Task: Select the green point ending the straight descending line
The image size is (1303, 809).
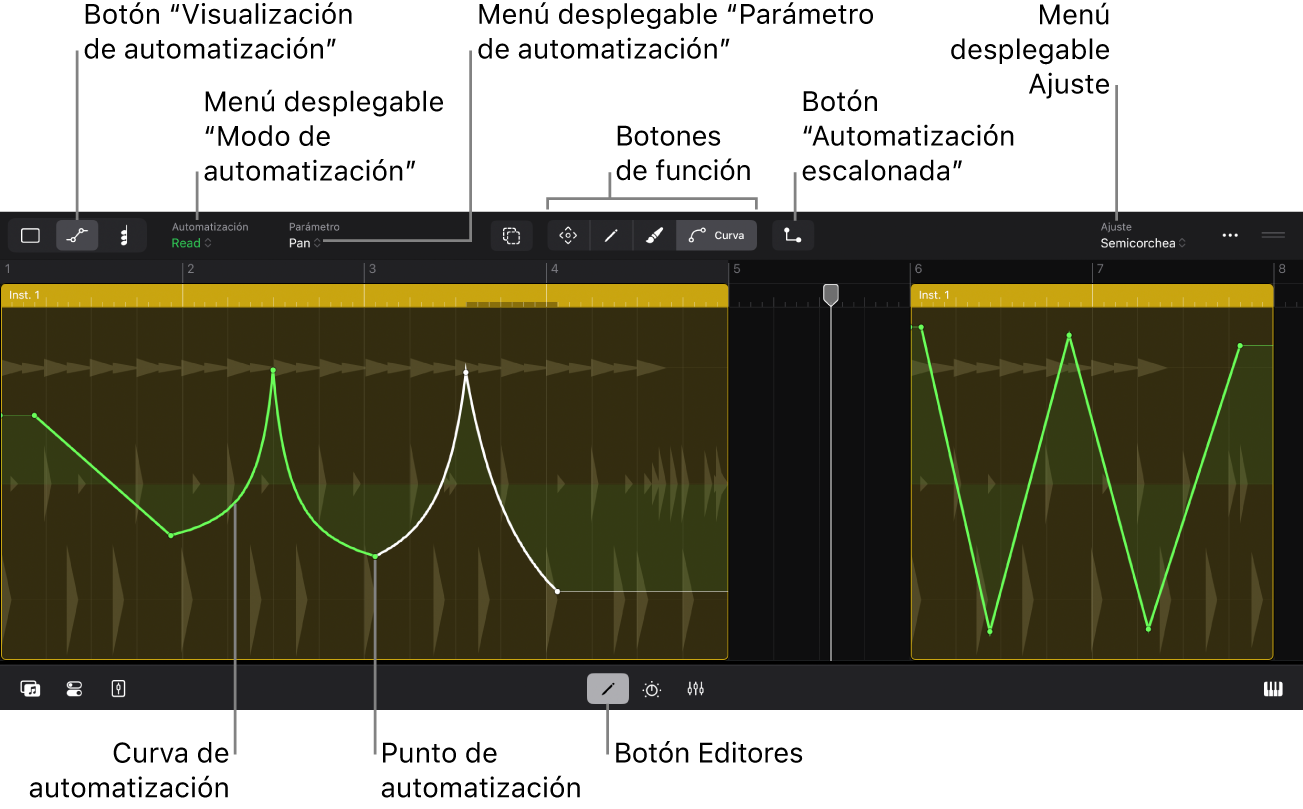Action: [x=171, y=535]
